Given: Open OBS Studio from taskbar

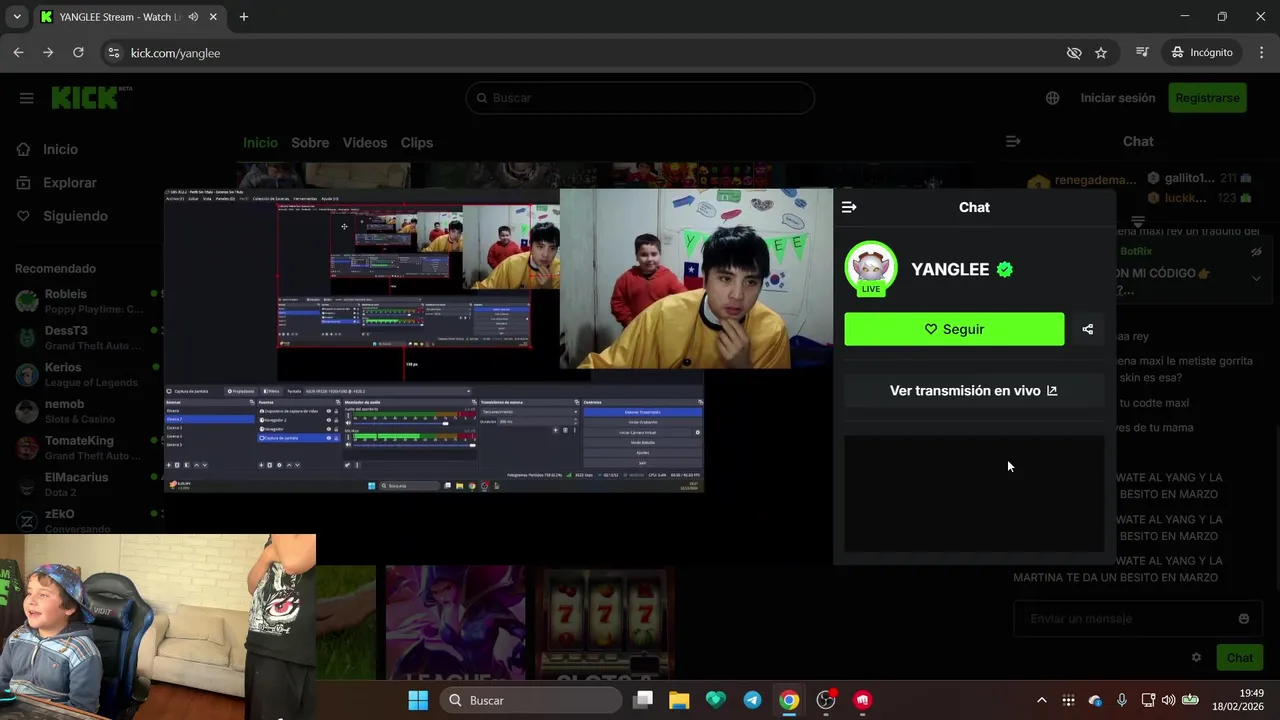Looking at the screenshot, I should tap(826, 700).
